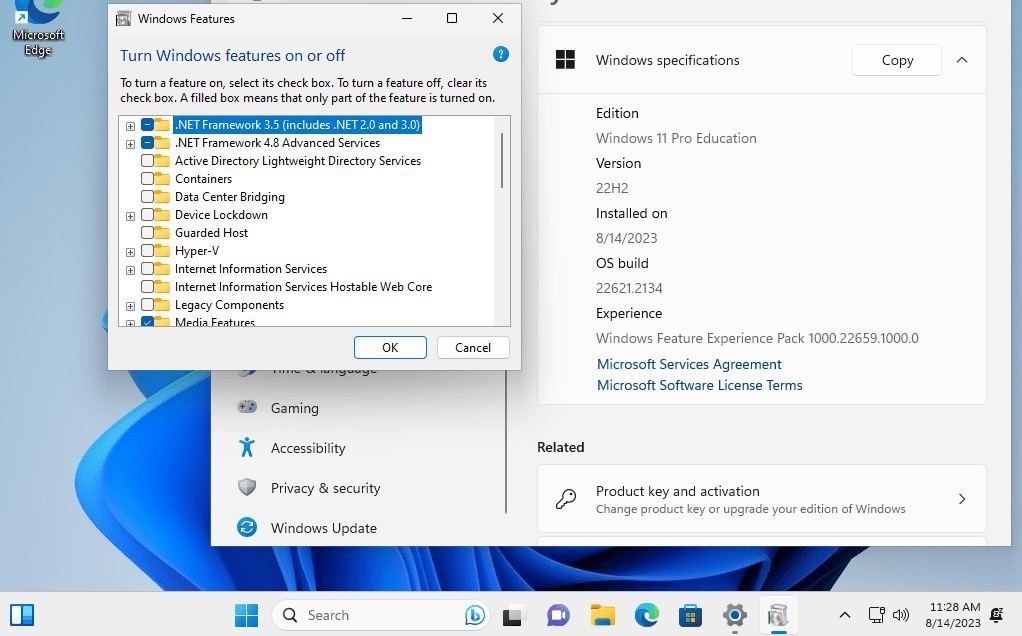1022x636 pixels.
Task: Open Task View on taskbar
Action: (512, 615)
